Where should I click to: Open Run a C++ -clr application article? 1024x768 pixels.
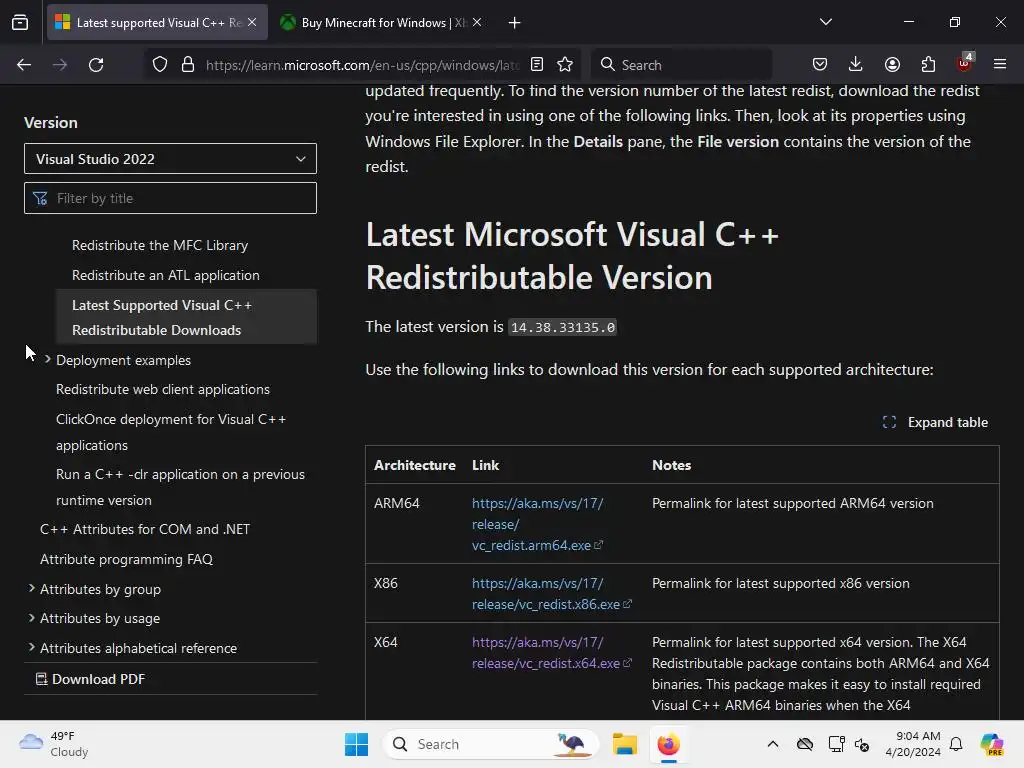(x=180, y=487)
